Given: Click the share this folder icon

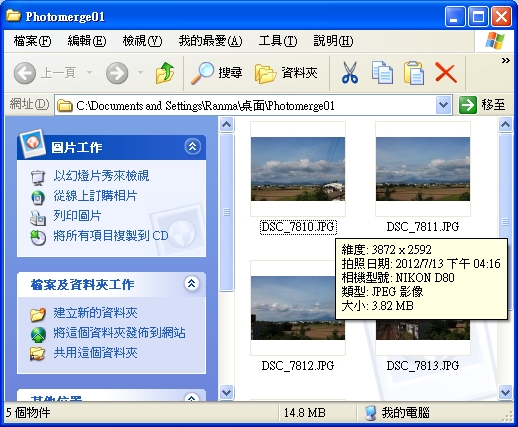Looking at the screenshot, I should click(37, 354).
